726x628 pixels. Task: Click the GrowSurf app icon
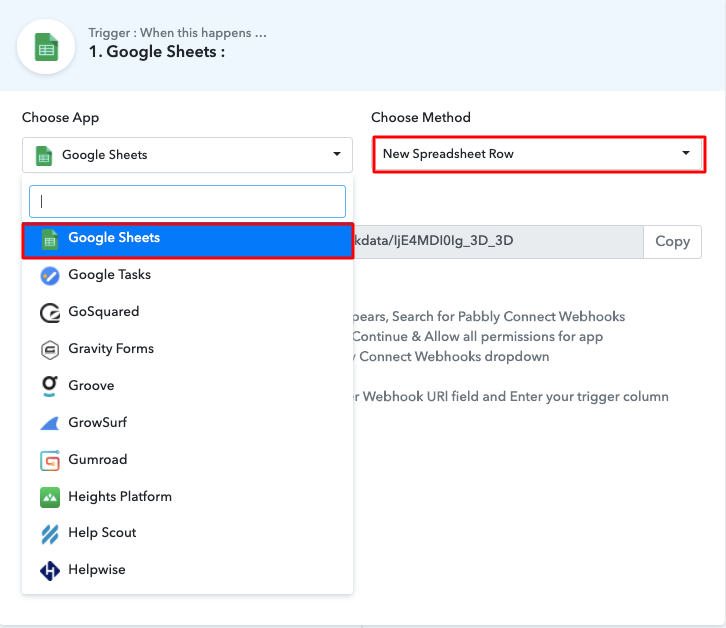click(50, 423)
